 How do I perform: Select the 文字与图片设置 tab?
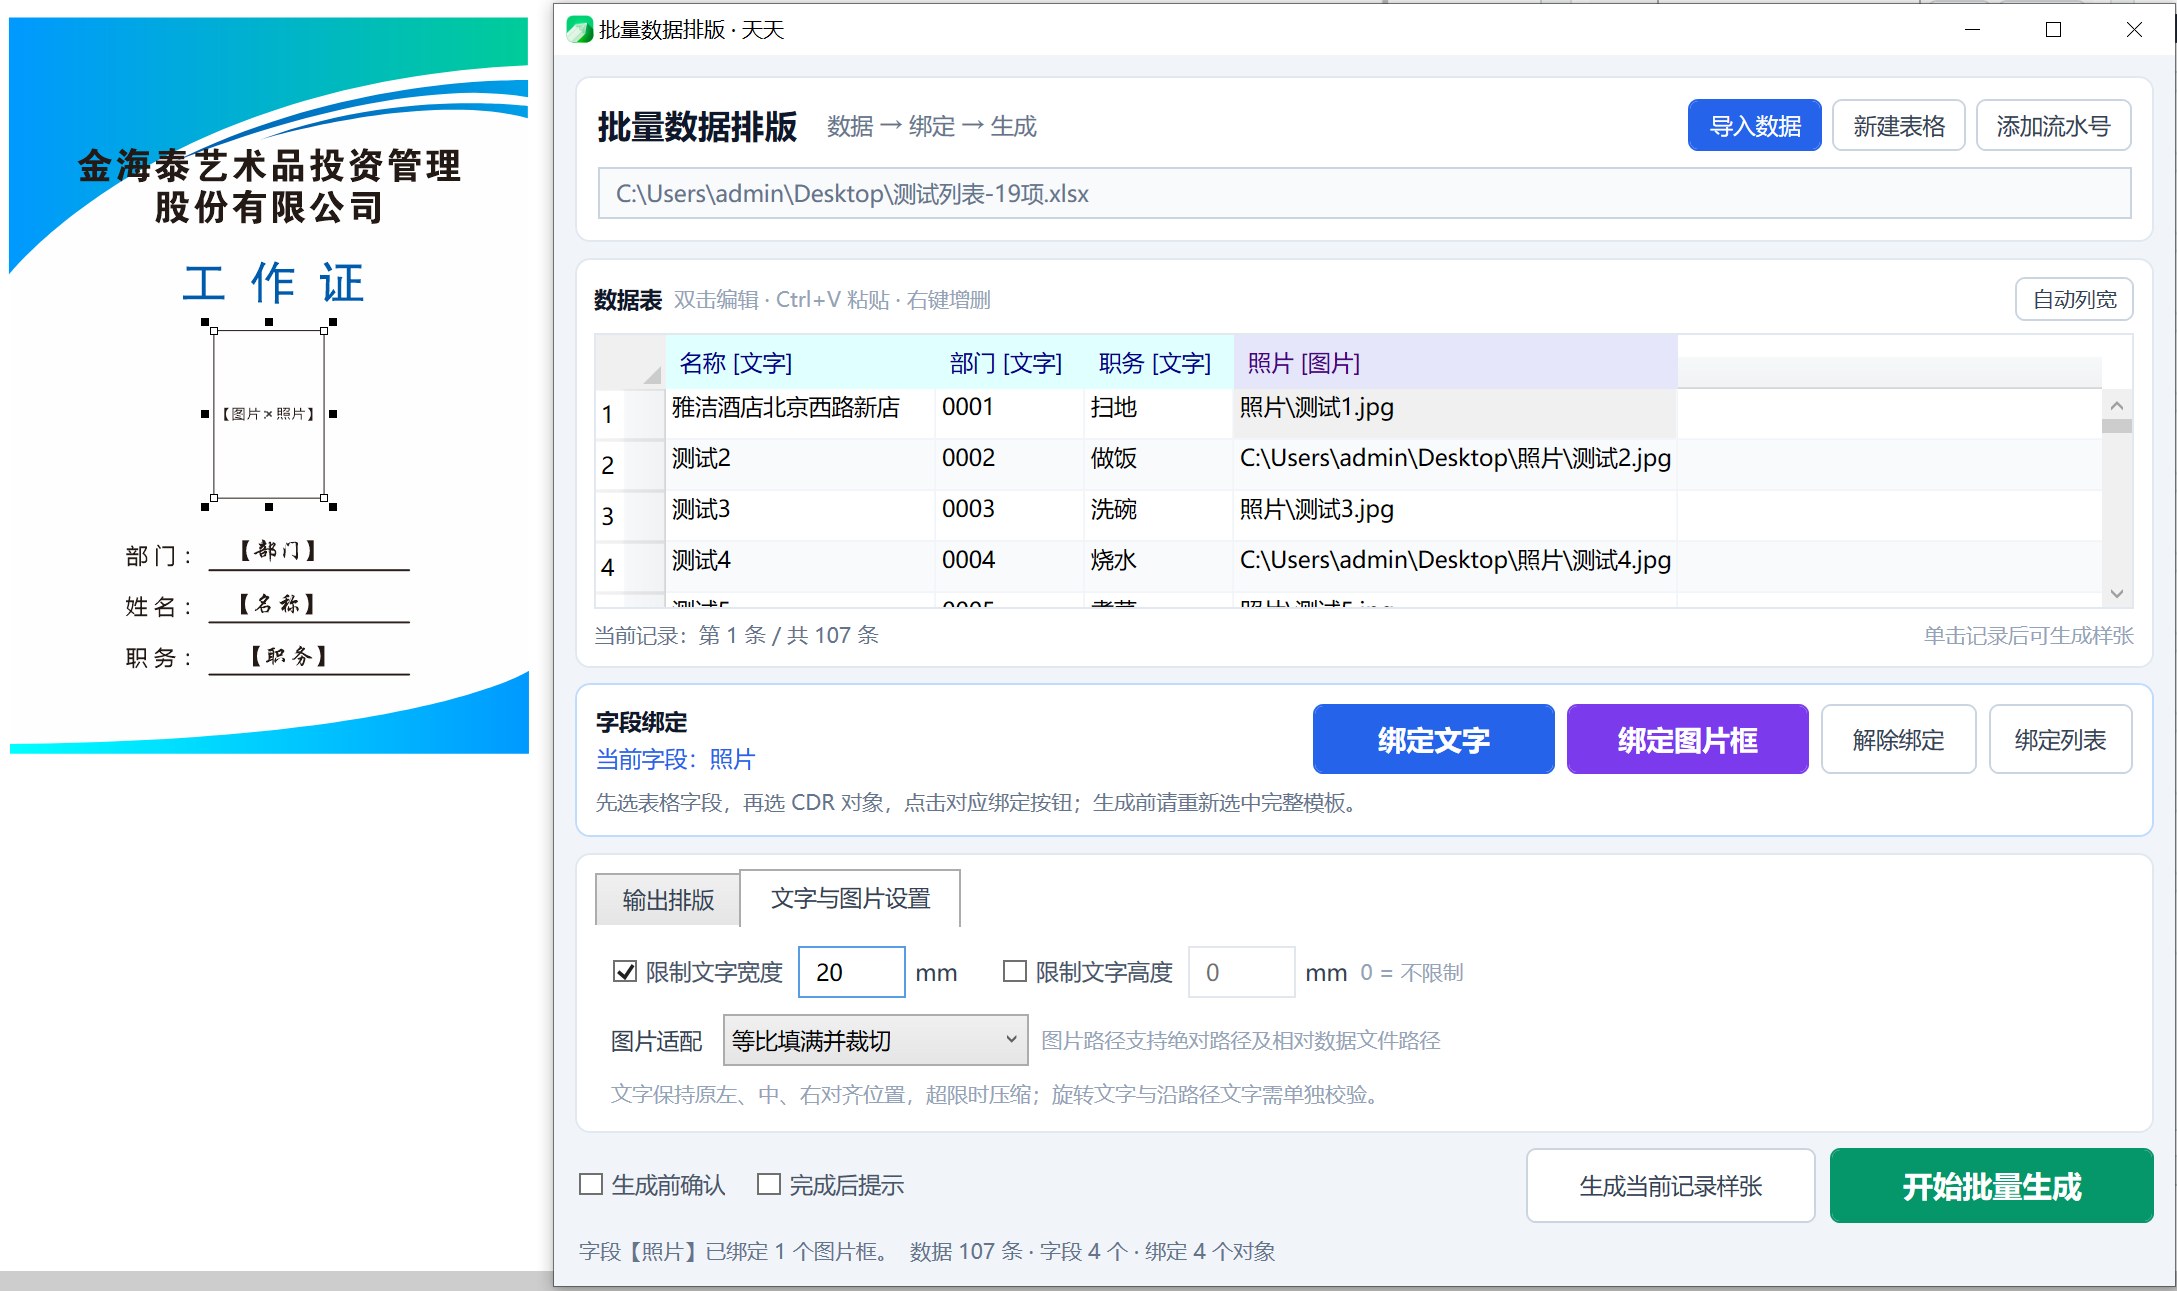(850, 898)
